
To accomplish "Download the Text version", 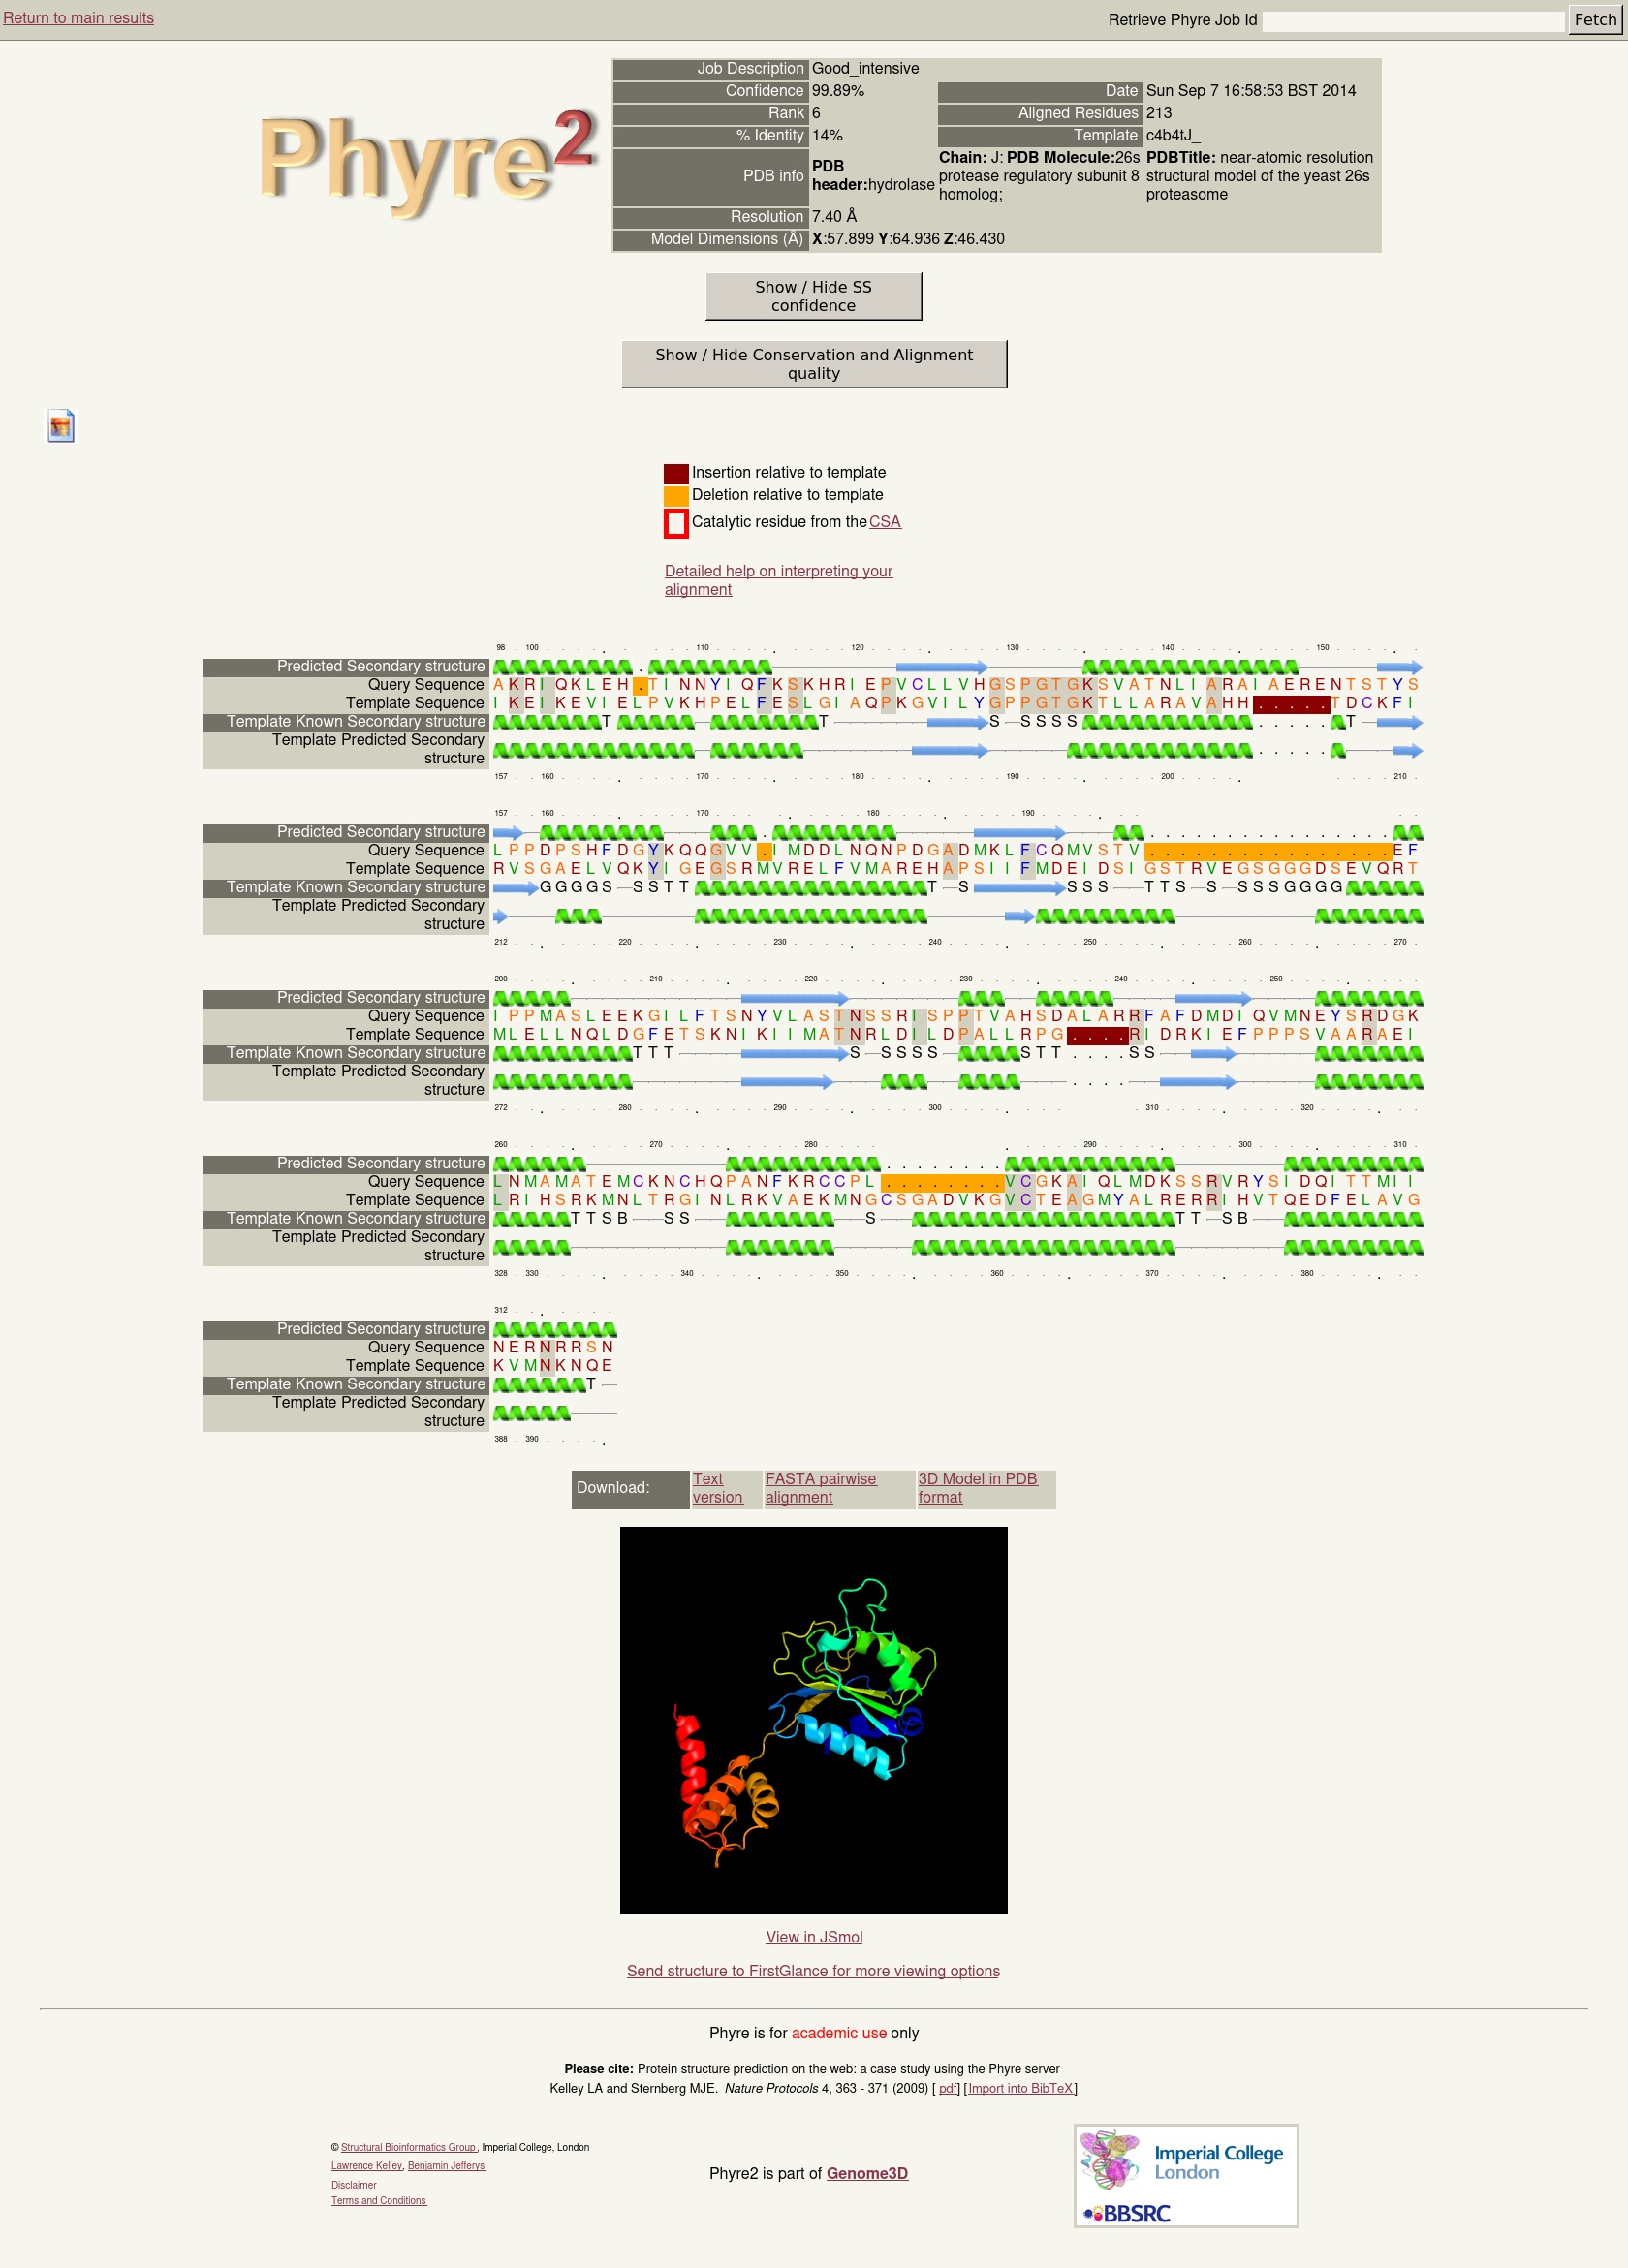I will (x=717, y=1488).
